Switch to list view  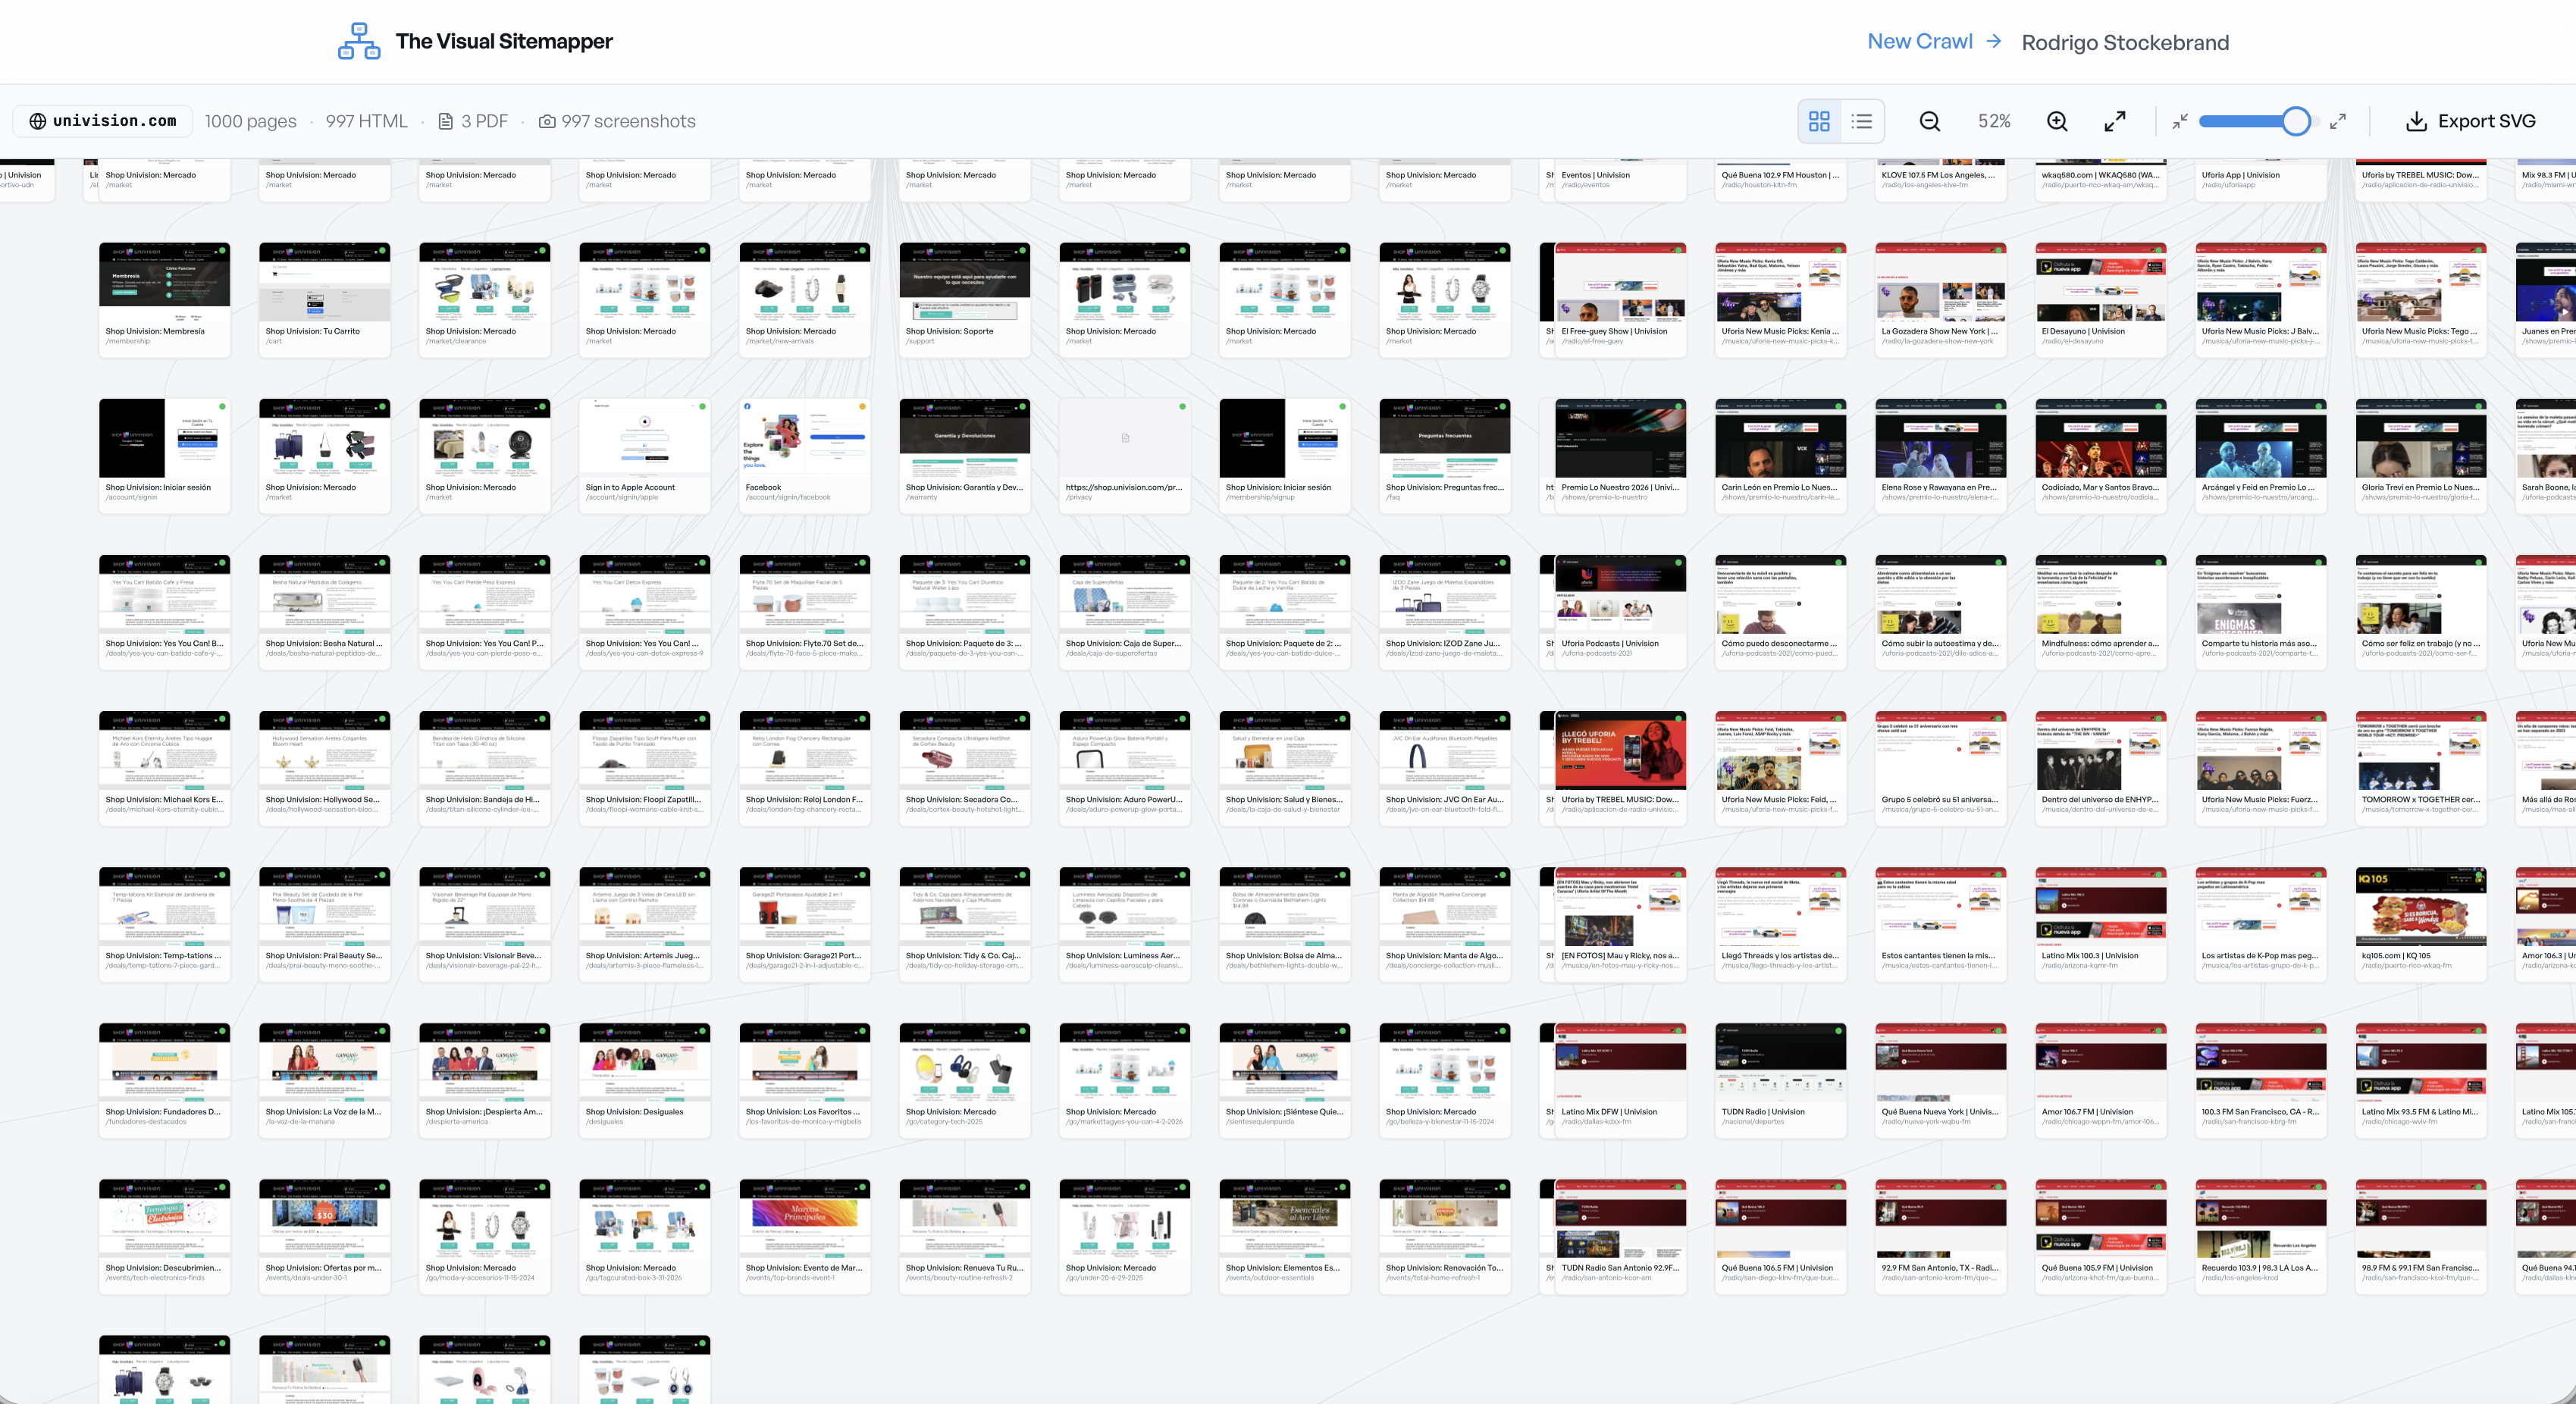(x=1861, y=121)
